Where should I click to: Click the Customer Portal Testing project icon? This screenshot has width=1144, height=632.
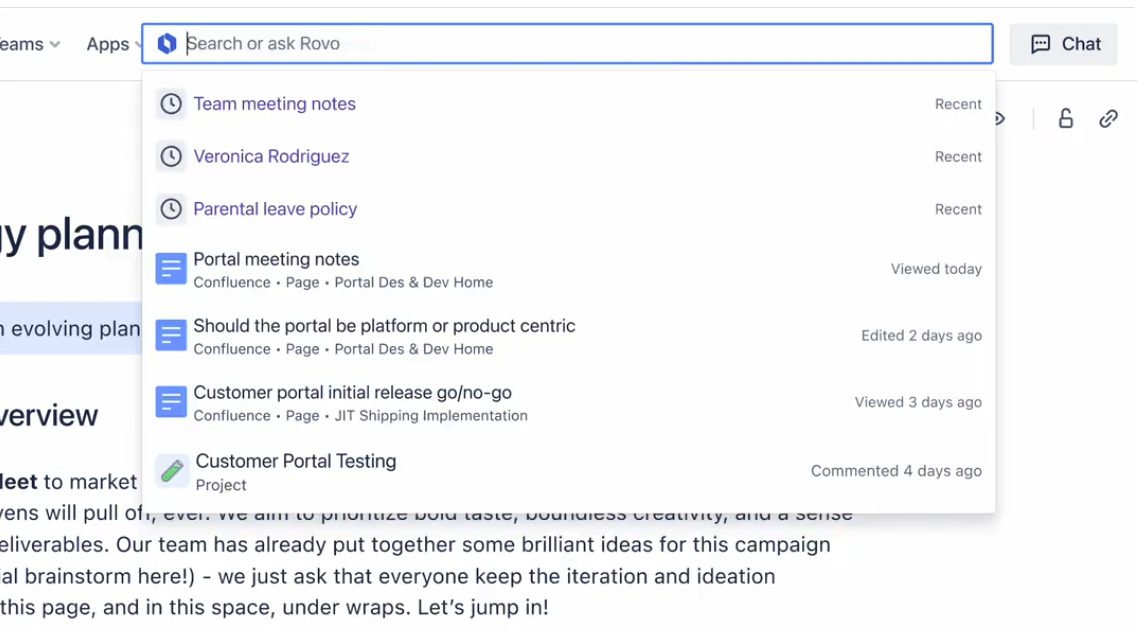[x=172, y=471]
